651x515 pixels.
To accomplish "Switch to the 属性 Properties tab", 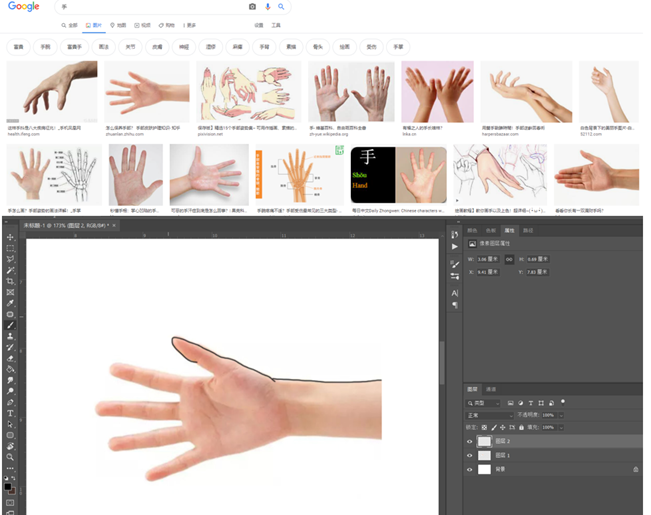I will tap(509, 230).
